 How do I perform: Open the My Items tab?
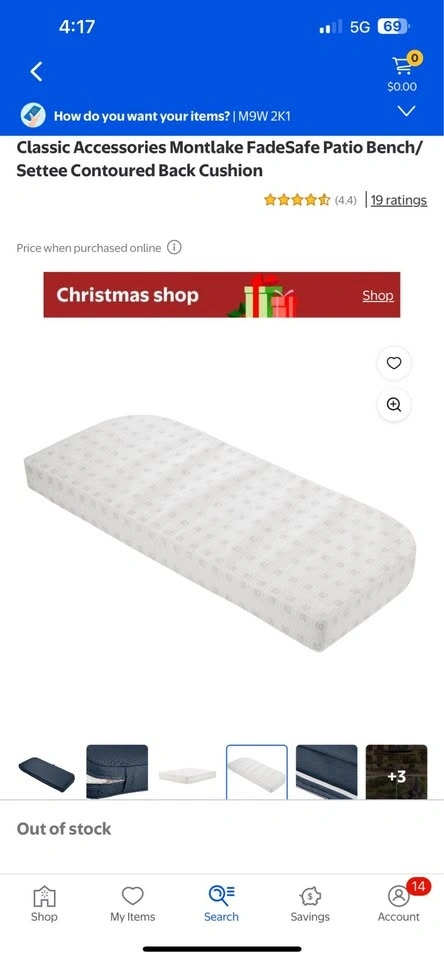[x=132, y=904]
